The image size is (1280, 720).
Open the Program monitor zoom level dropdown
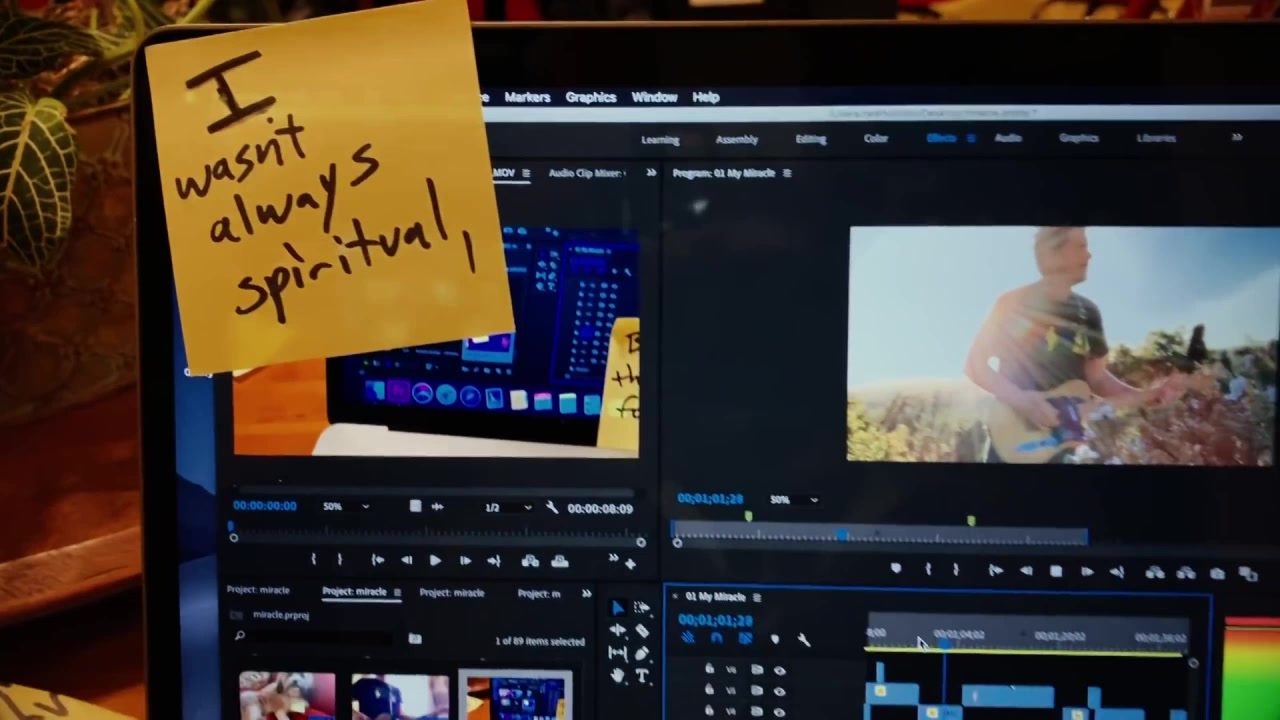point(794,499)
